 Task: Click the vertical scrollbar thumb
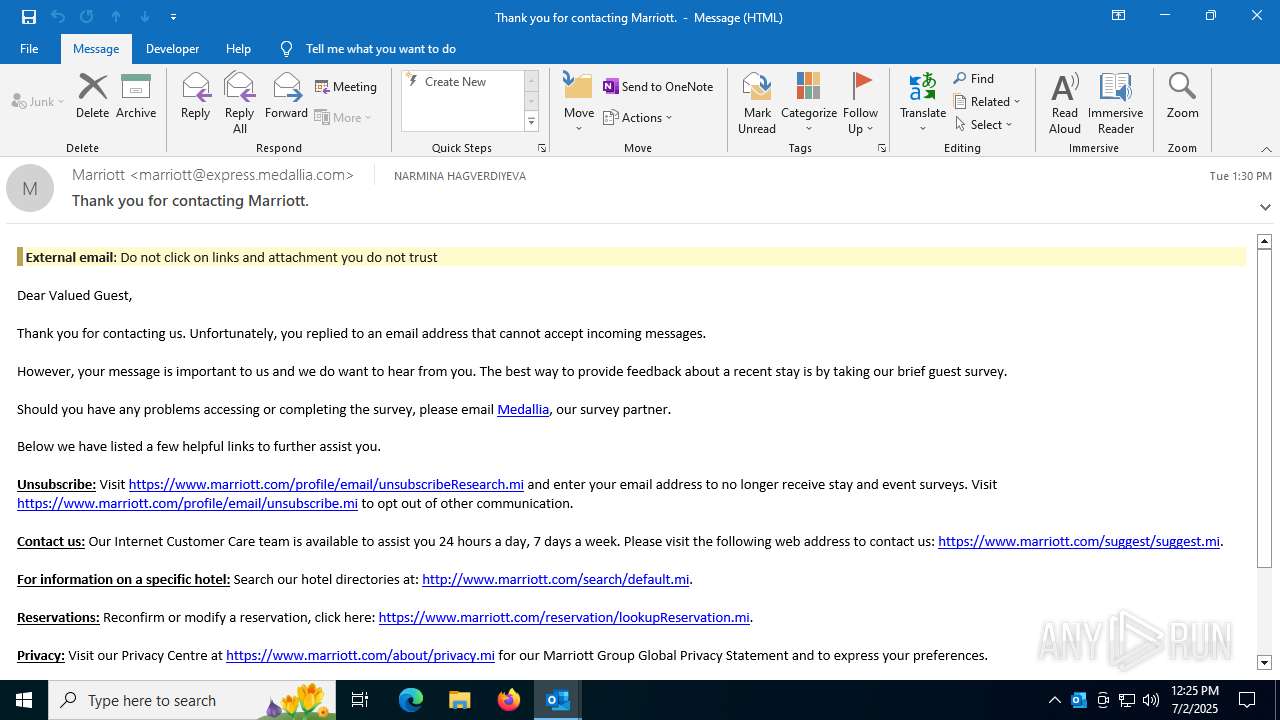pyautogui.click(x=1264, y=408)
